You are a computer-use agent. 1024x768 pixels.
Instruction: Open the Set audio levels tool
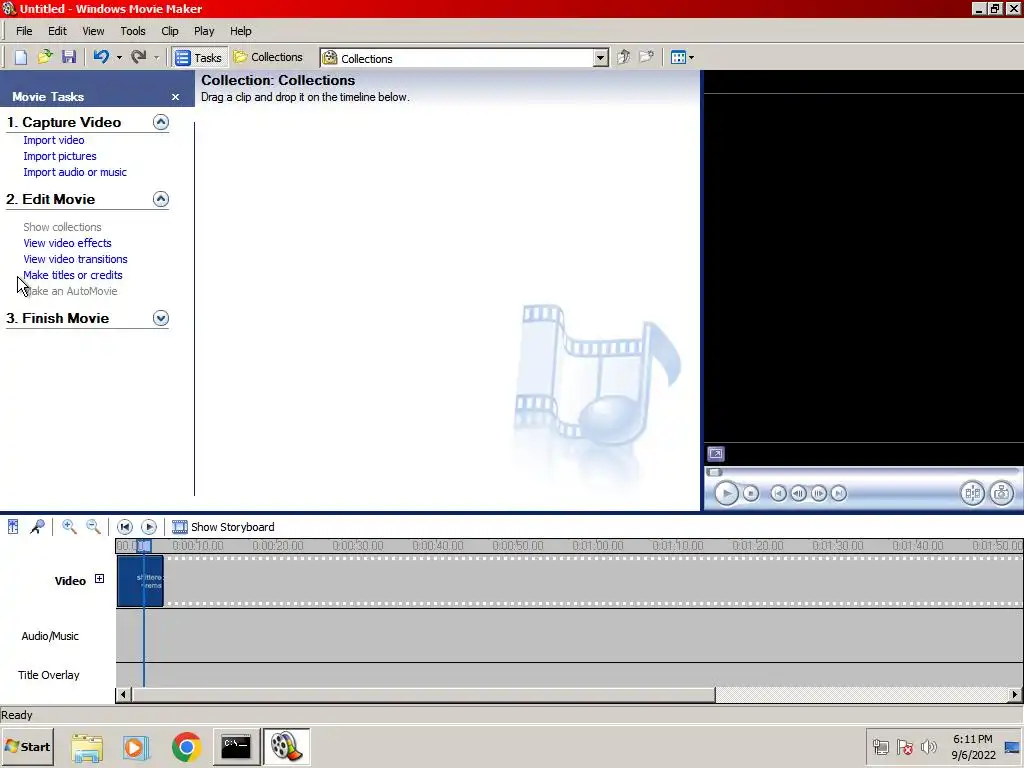pyautogui.click(x=13, y=526)
